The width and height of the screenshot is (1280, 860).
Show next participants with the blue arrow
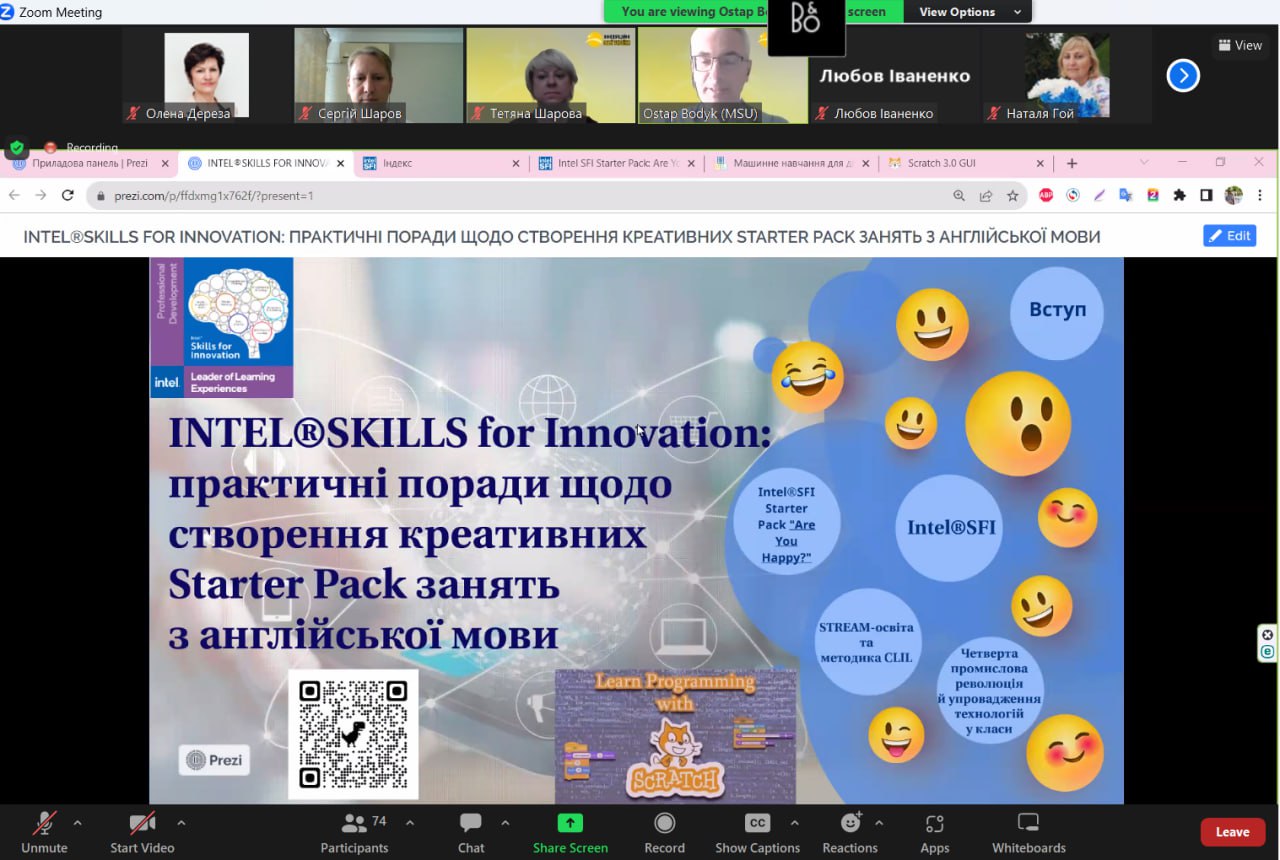[1183, 75]
